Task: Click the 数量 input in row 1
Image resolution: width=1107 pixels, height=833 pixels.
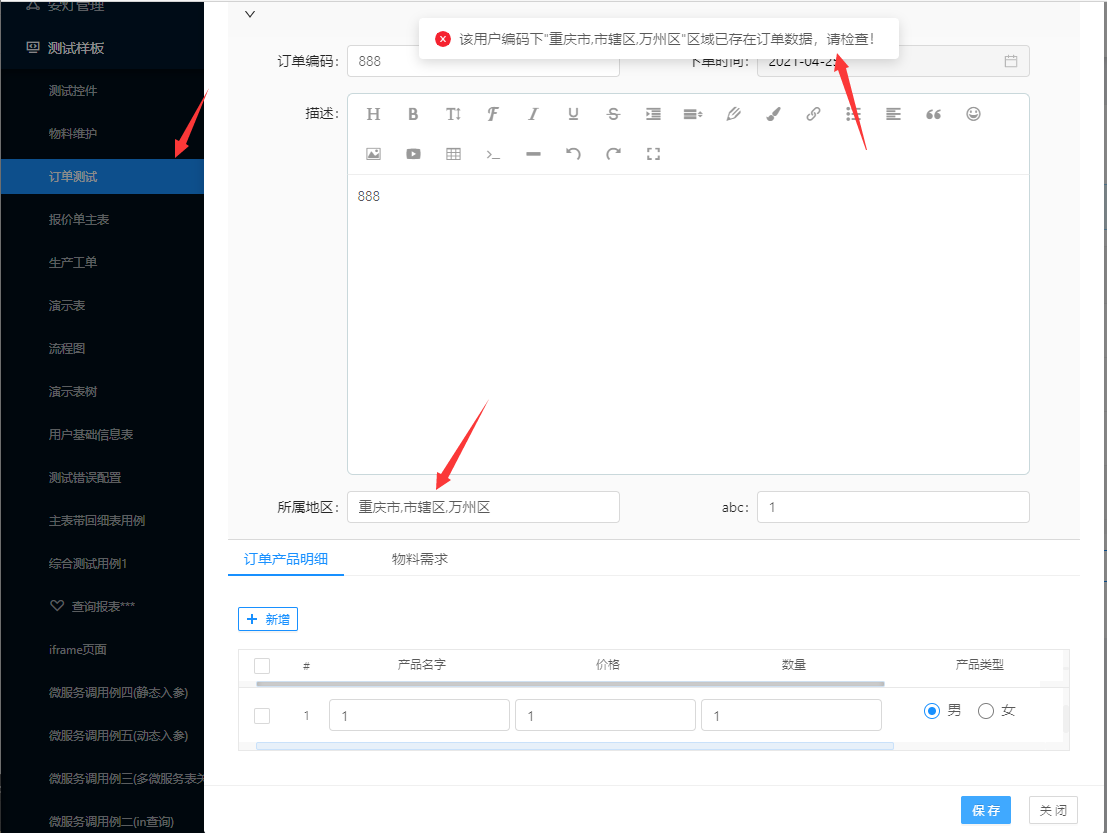Action: [791, 715]
